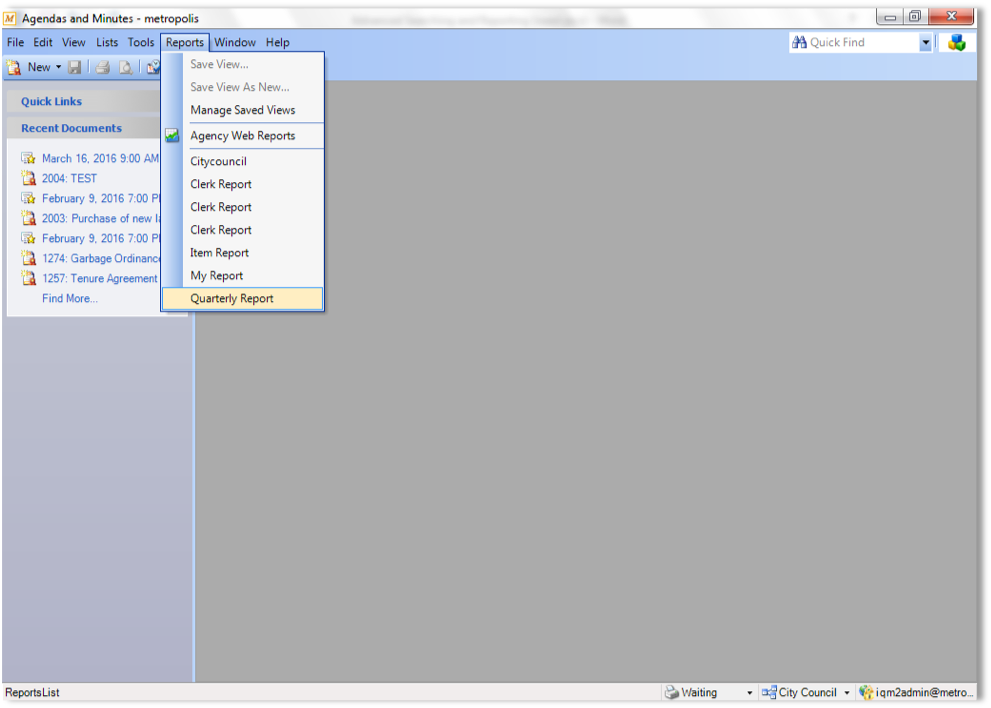
Task: Click the chart icon beside Agency Web Reports
Action: [172, 135]
